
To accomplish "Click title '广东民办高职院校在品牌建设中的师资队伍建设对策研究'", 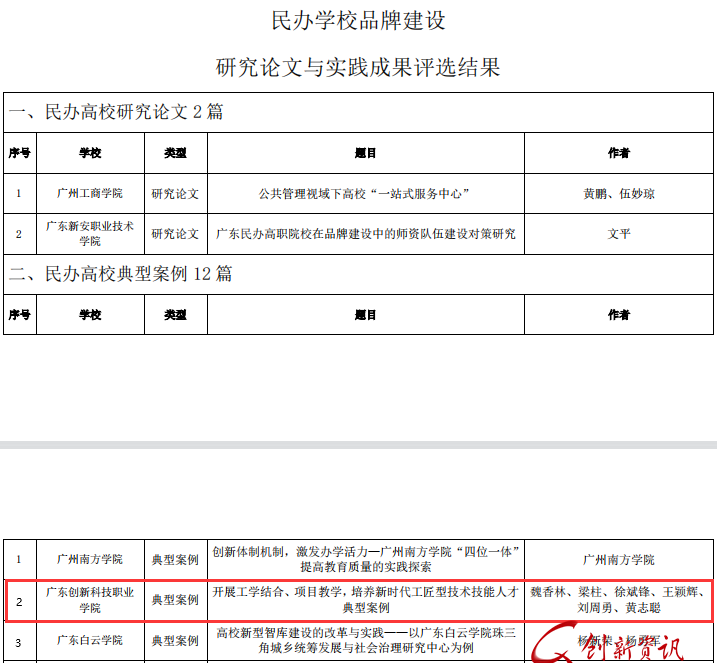I will (366, 234).
